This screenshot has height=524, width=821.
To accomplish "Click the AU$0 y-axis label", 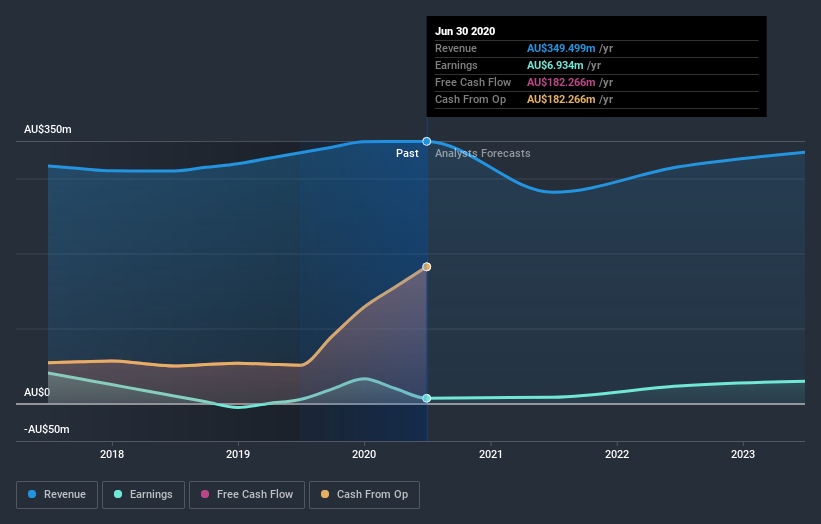I will (37, 392).
